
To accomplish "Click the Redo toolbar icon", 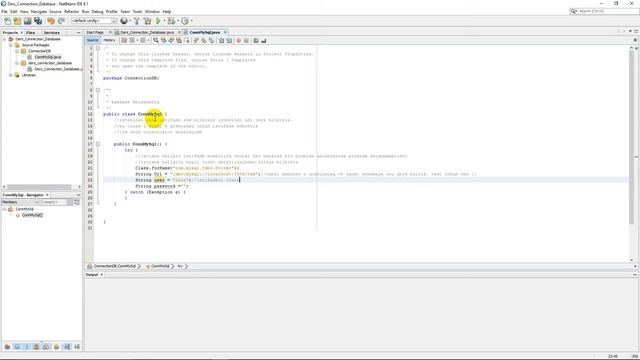I will click(61, 21).
